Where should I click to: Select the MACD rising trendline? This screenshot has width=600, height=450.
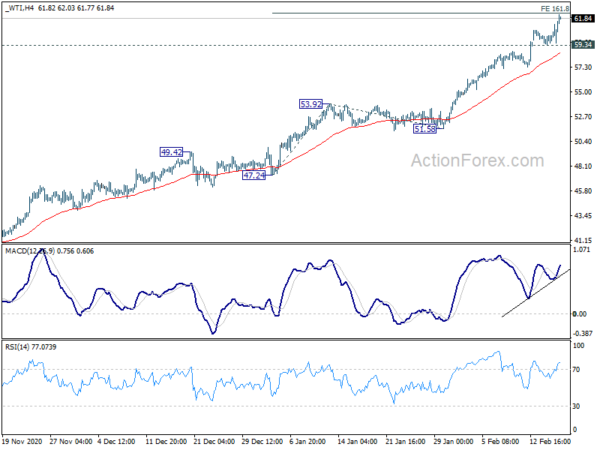click(536, 293)
